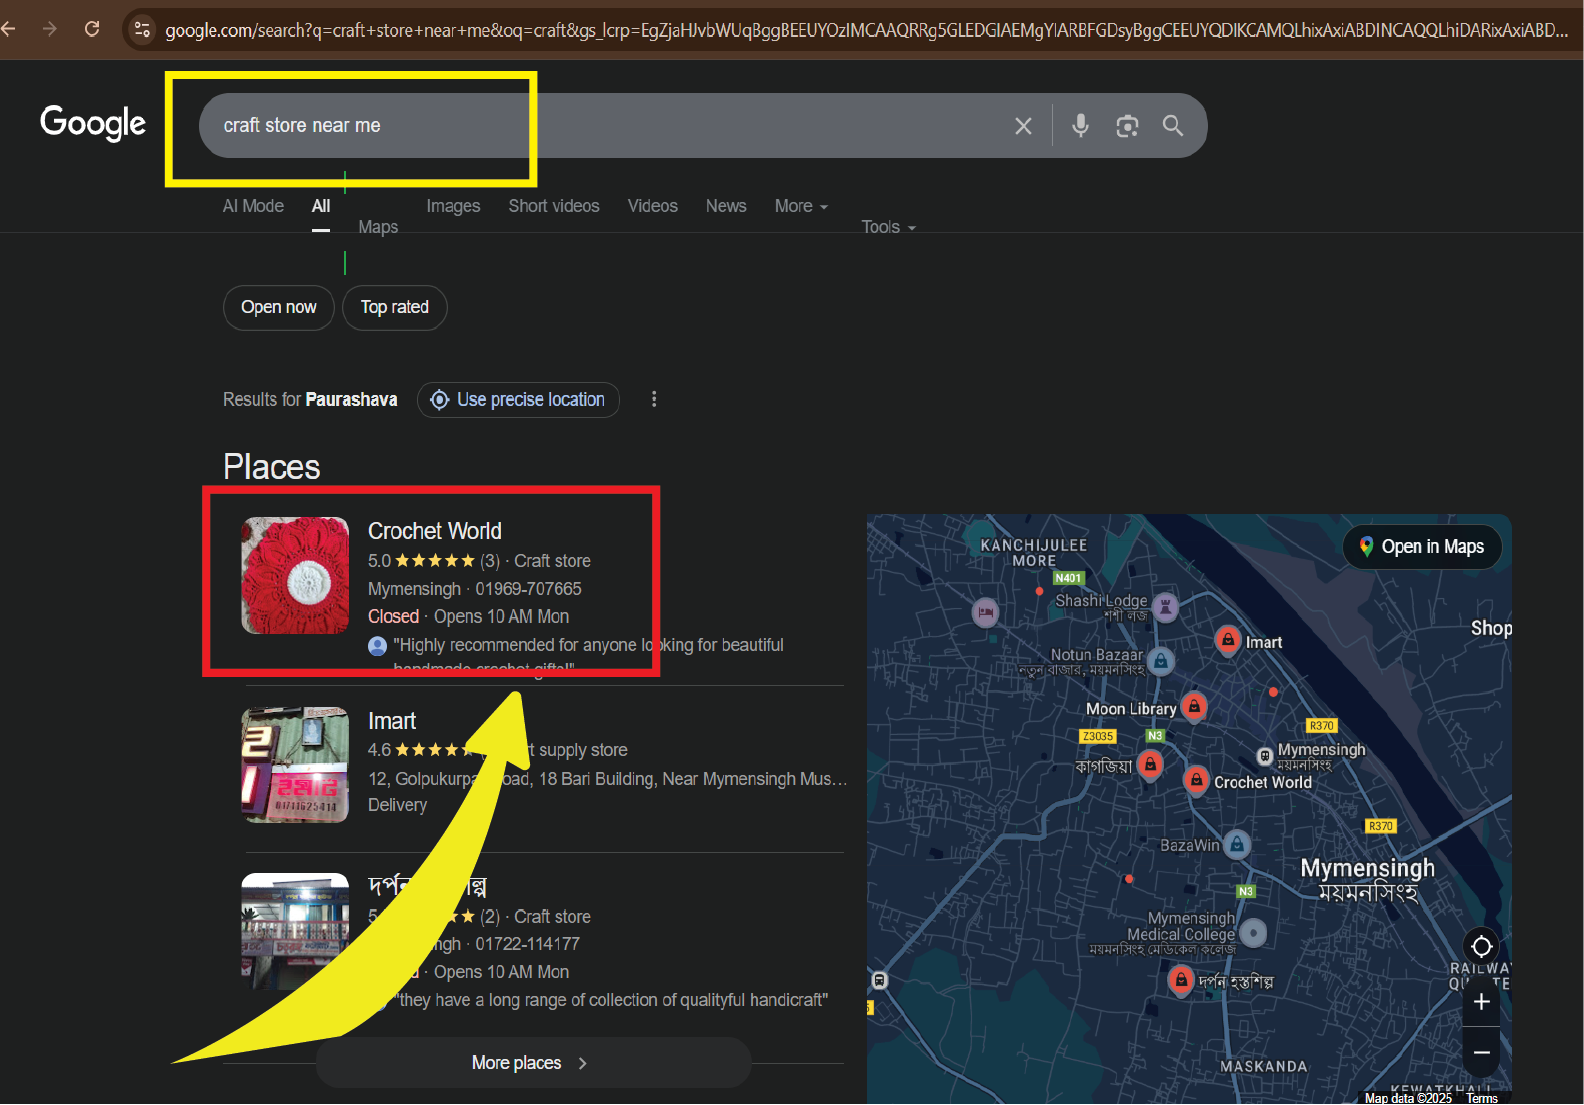Clear the search box with X icon

point(1023,126)
